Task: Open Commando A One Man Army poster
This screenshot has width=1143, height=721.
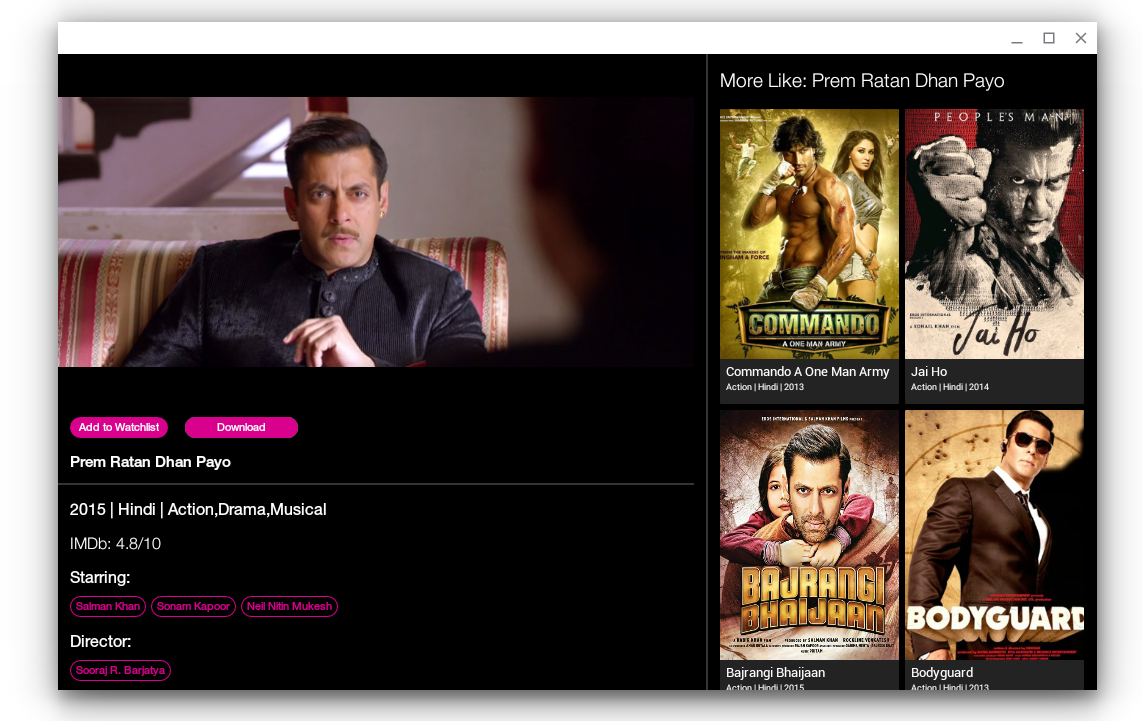Action: point(809,234)
